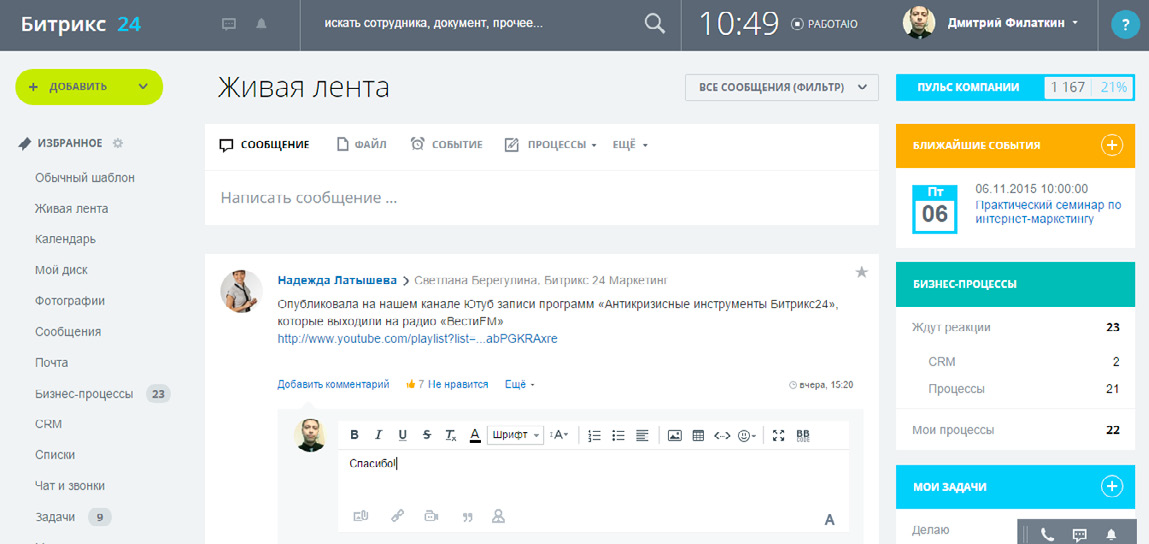The image size is (1149, 544).
Task: Open Календарь from sidebar
Action: coord(65,239)
